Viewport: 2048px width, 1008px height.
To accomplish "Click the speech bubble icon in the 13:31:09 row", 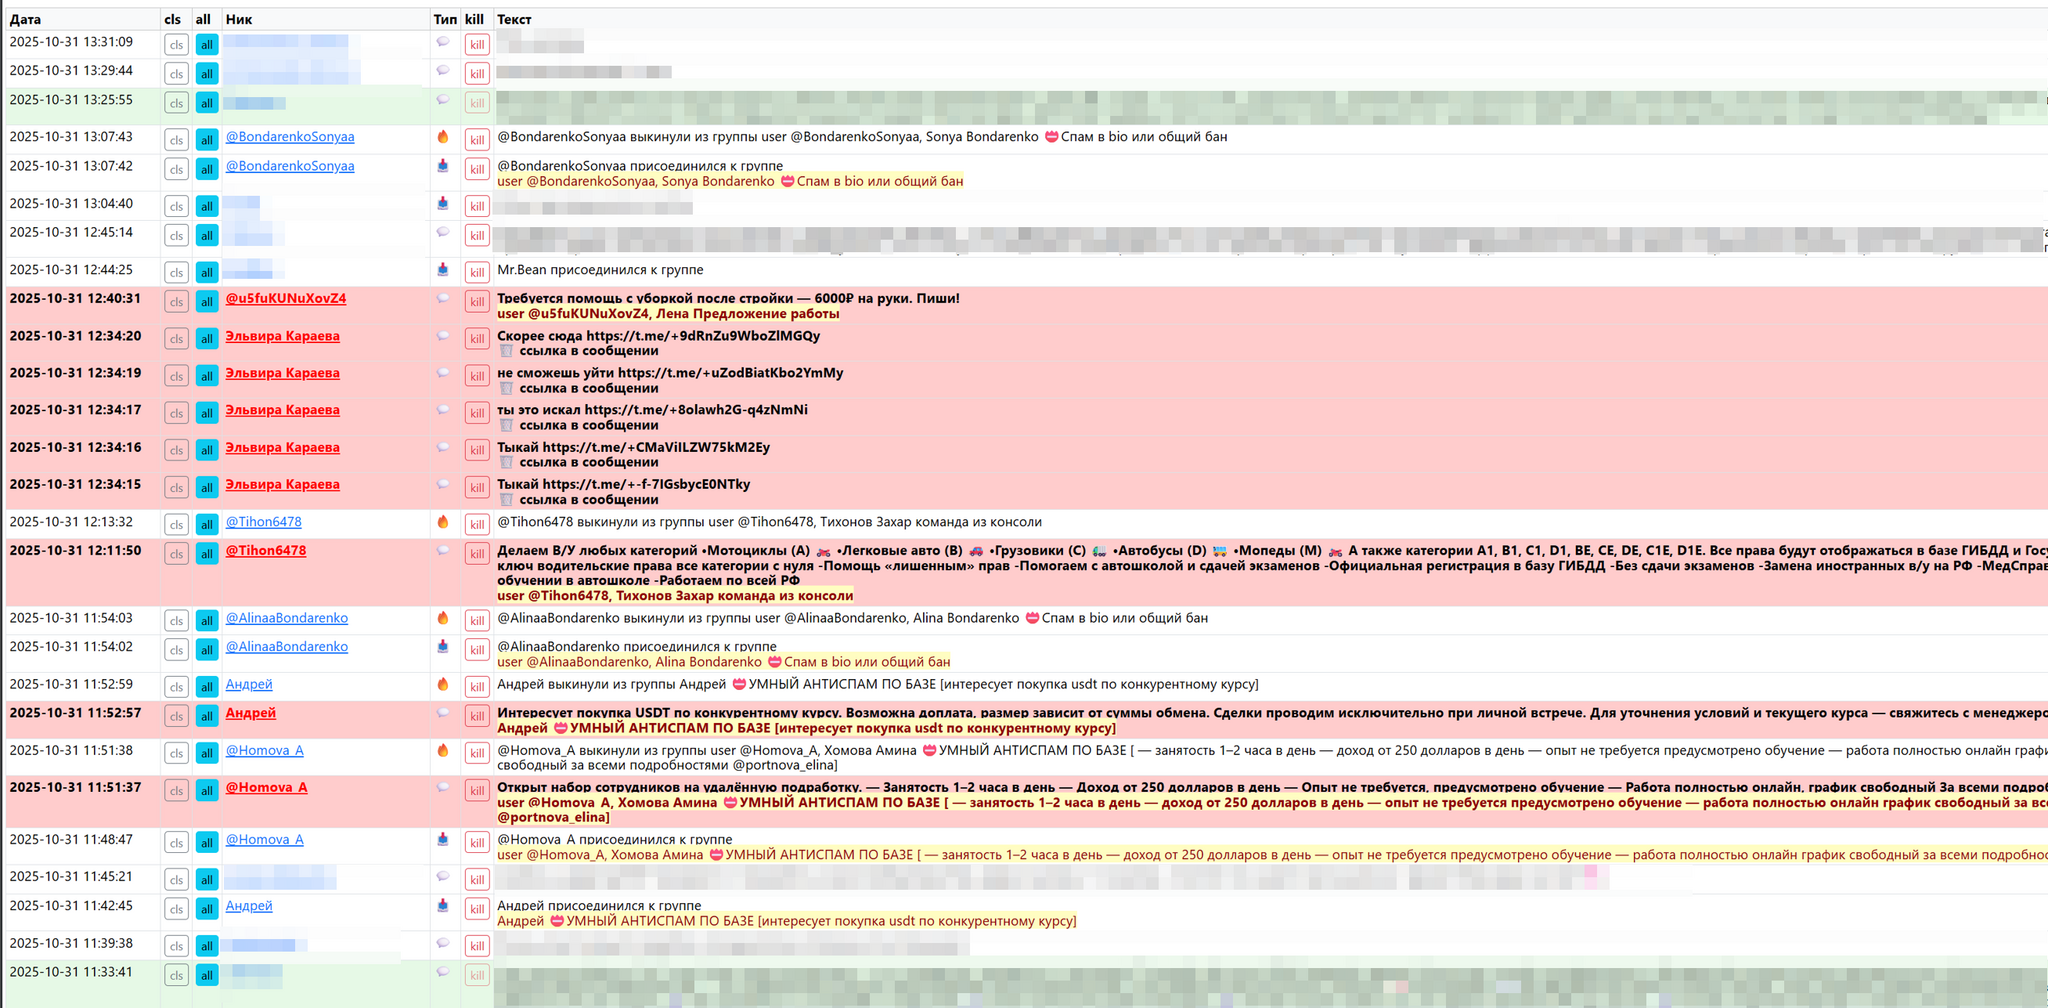I will point(443,42).
